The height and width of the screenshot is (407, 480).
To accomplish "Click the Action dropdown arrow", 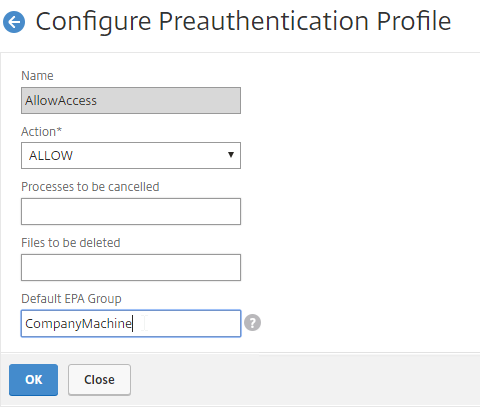I will [x=231, y=155].
